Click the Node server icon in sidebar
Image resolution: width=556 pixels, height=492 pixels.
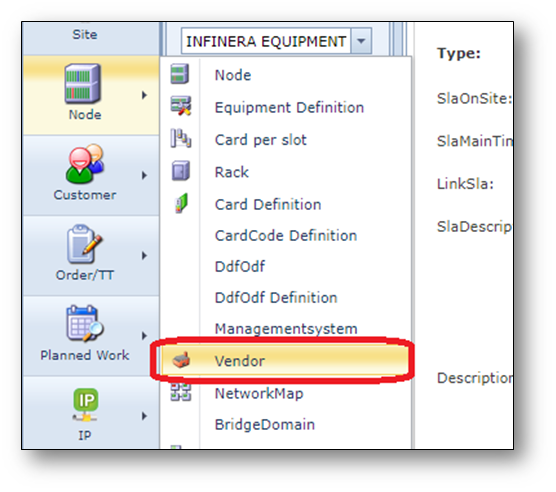pos(83,84)
